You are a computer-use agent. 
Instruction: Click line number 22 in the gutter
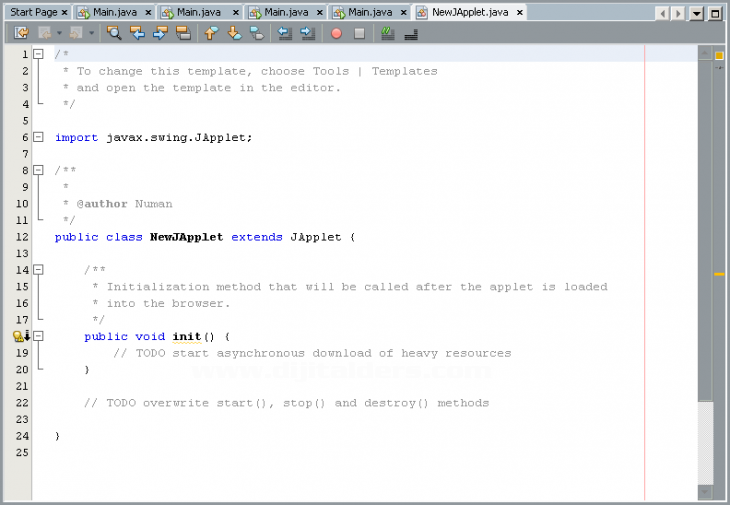click(22, 403)
